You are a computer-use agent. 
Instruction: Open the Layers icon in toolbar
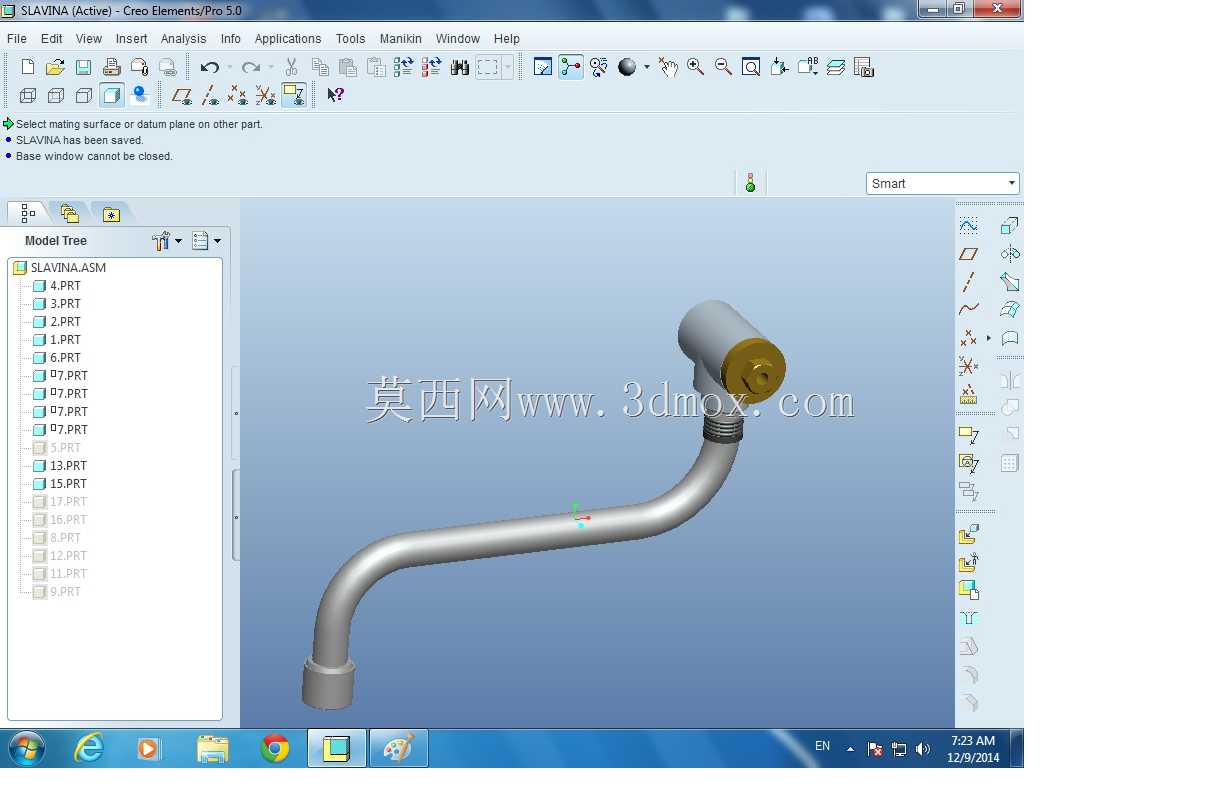[836, 67]
